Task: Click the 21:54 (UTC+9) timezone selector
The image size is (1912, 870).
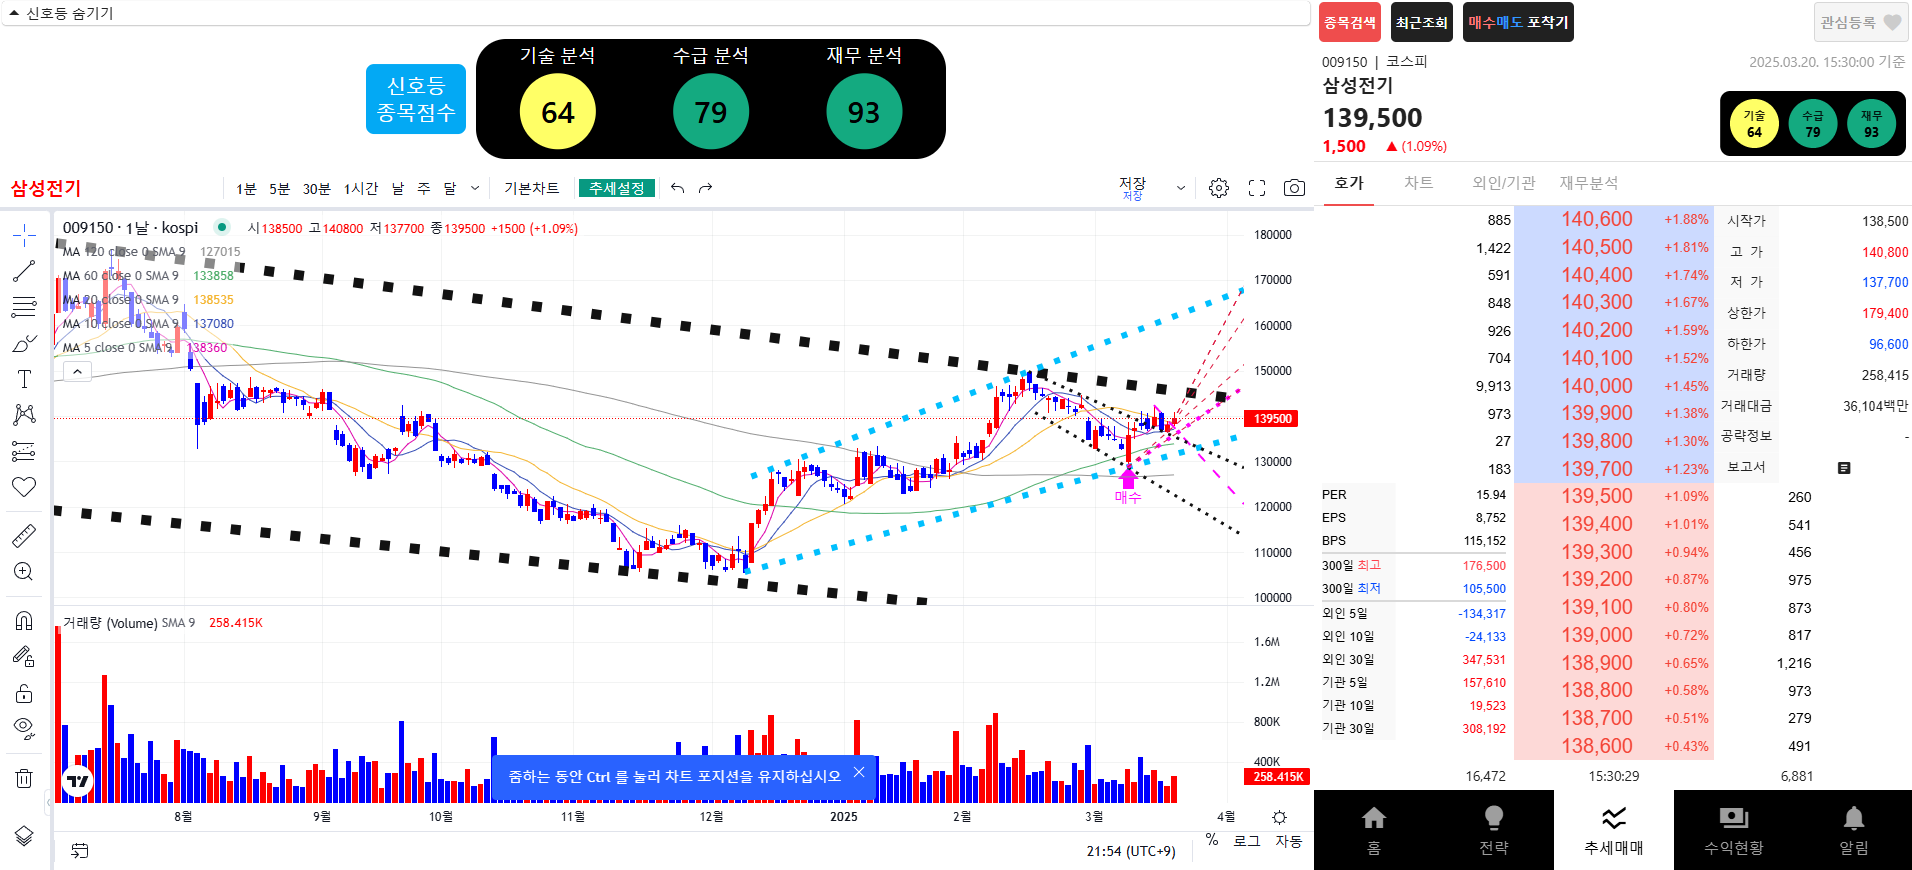Action: click(x=1131, y=851)
